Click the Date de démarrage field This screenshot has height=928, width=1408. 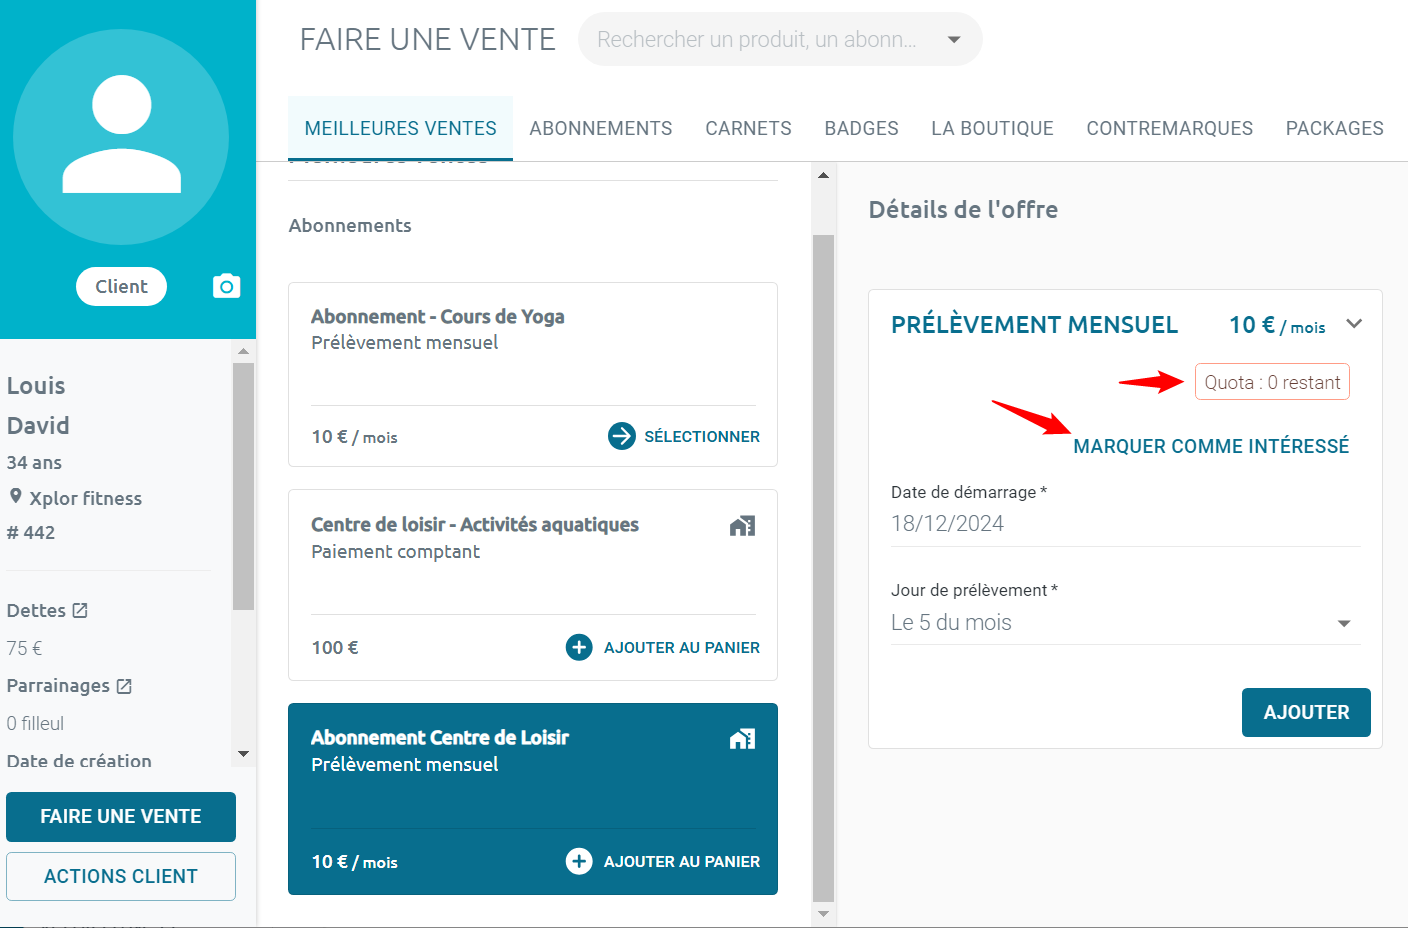1125,524
